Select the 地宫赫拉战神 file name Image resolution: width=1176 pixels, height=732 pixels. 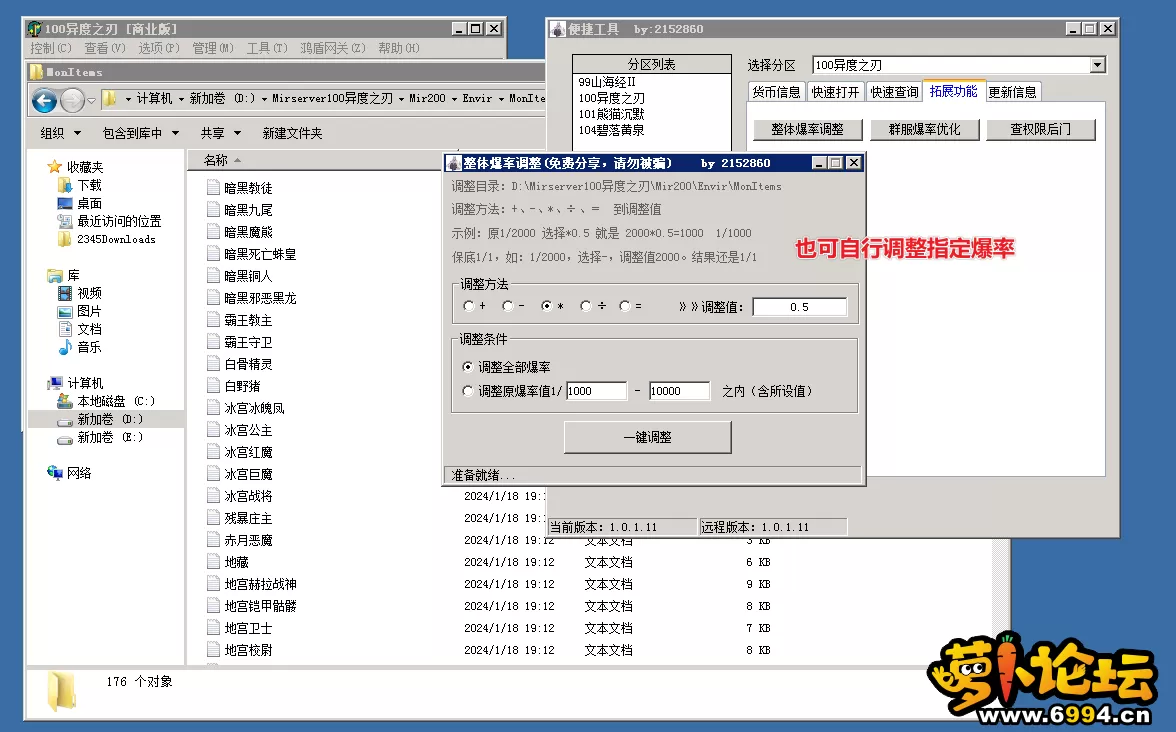pos(260,584)
